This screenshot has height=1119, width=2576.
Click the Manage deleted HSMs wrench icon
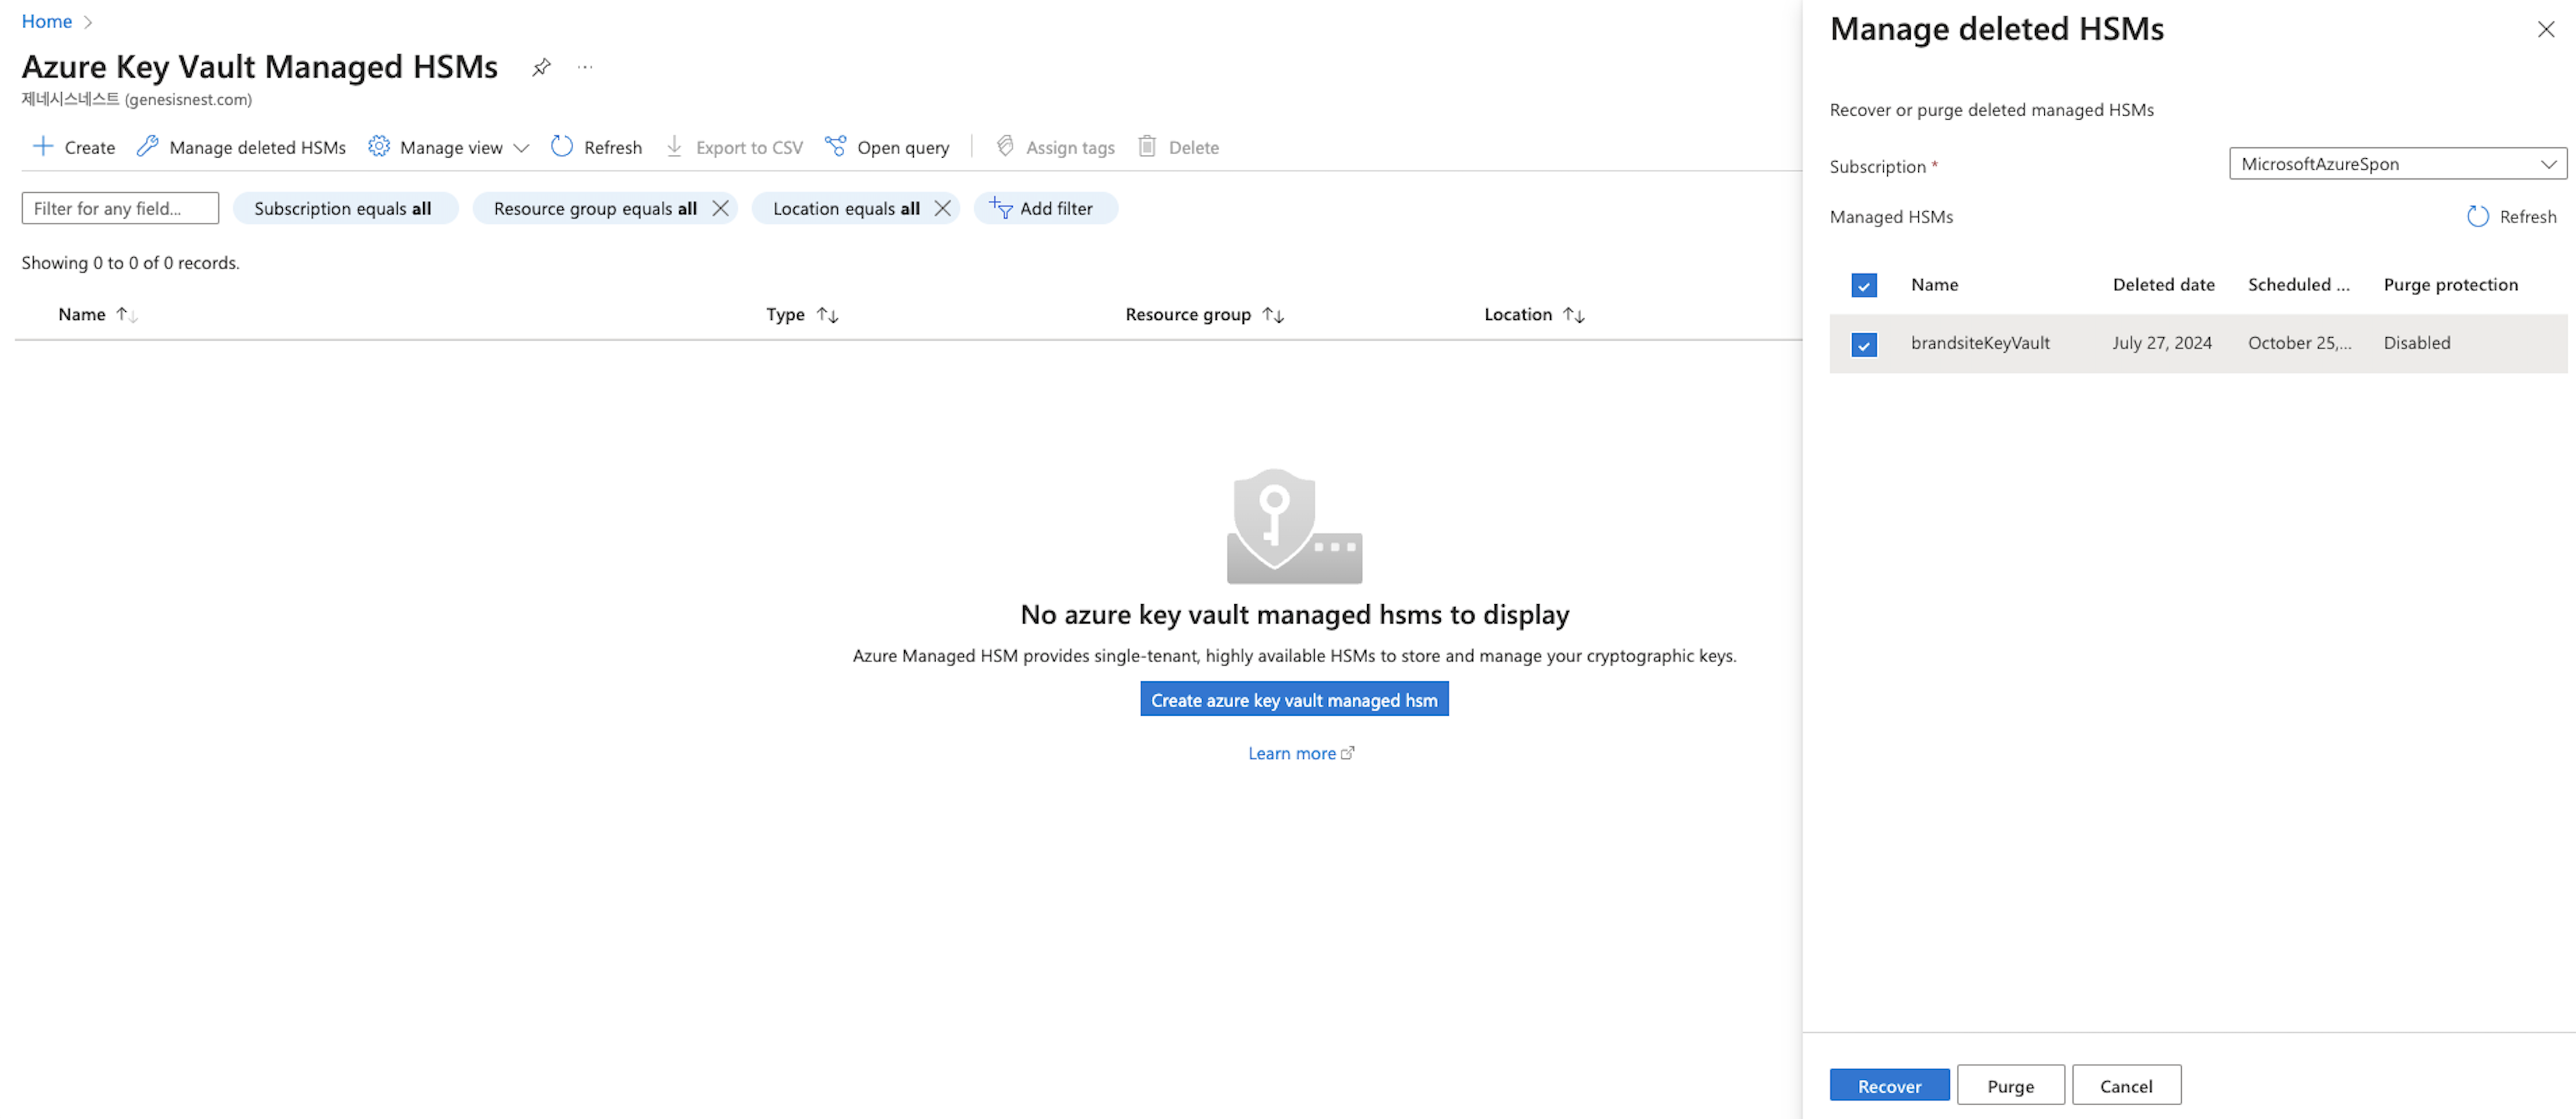click(148, 146)
